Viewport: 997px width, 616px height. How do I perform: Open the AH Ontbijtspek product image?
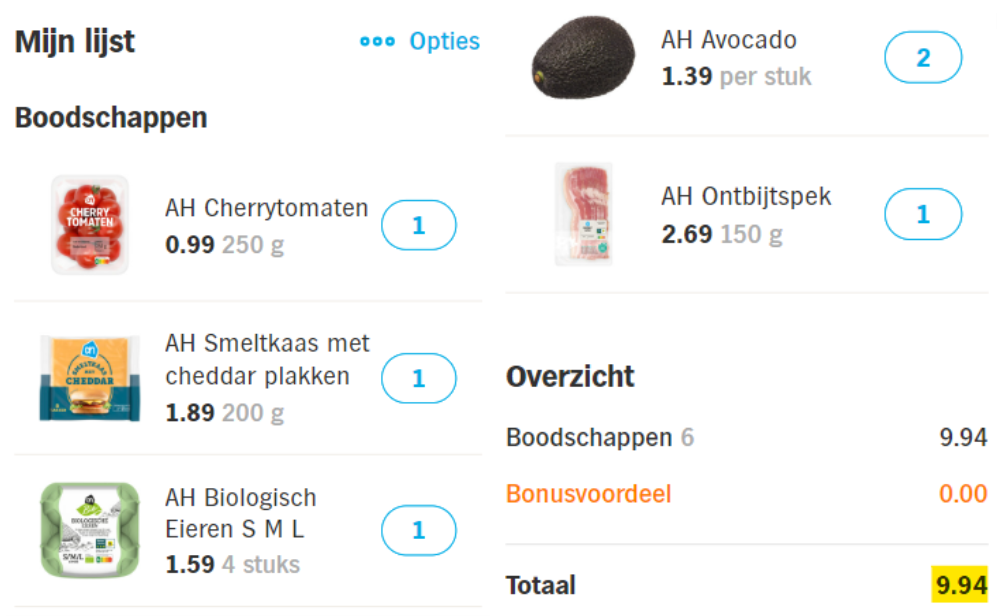584,214
